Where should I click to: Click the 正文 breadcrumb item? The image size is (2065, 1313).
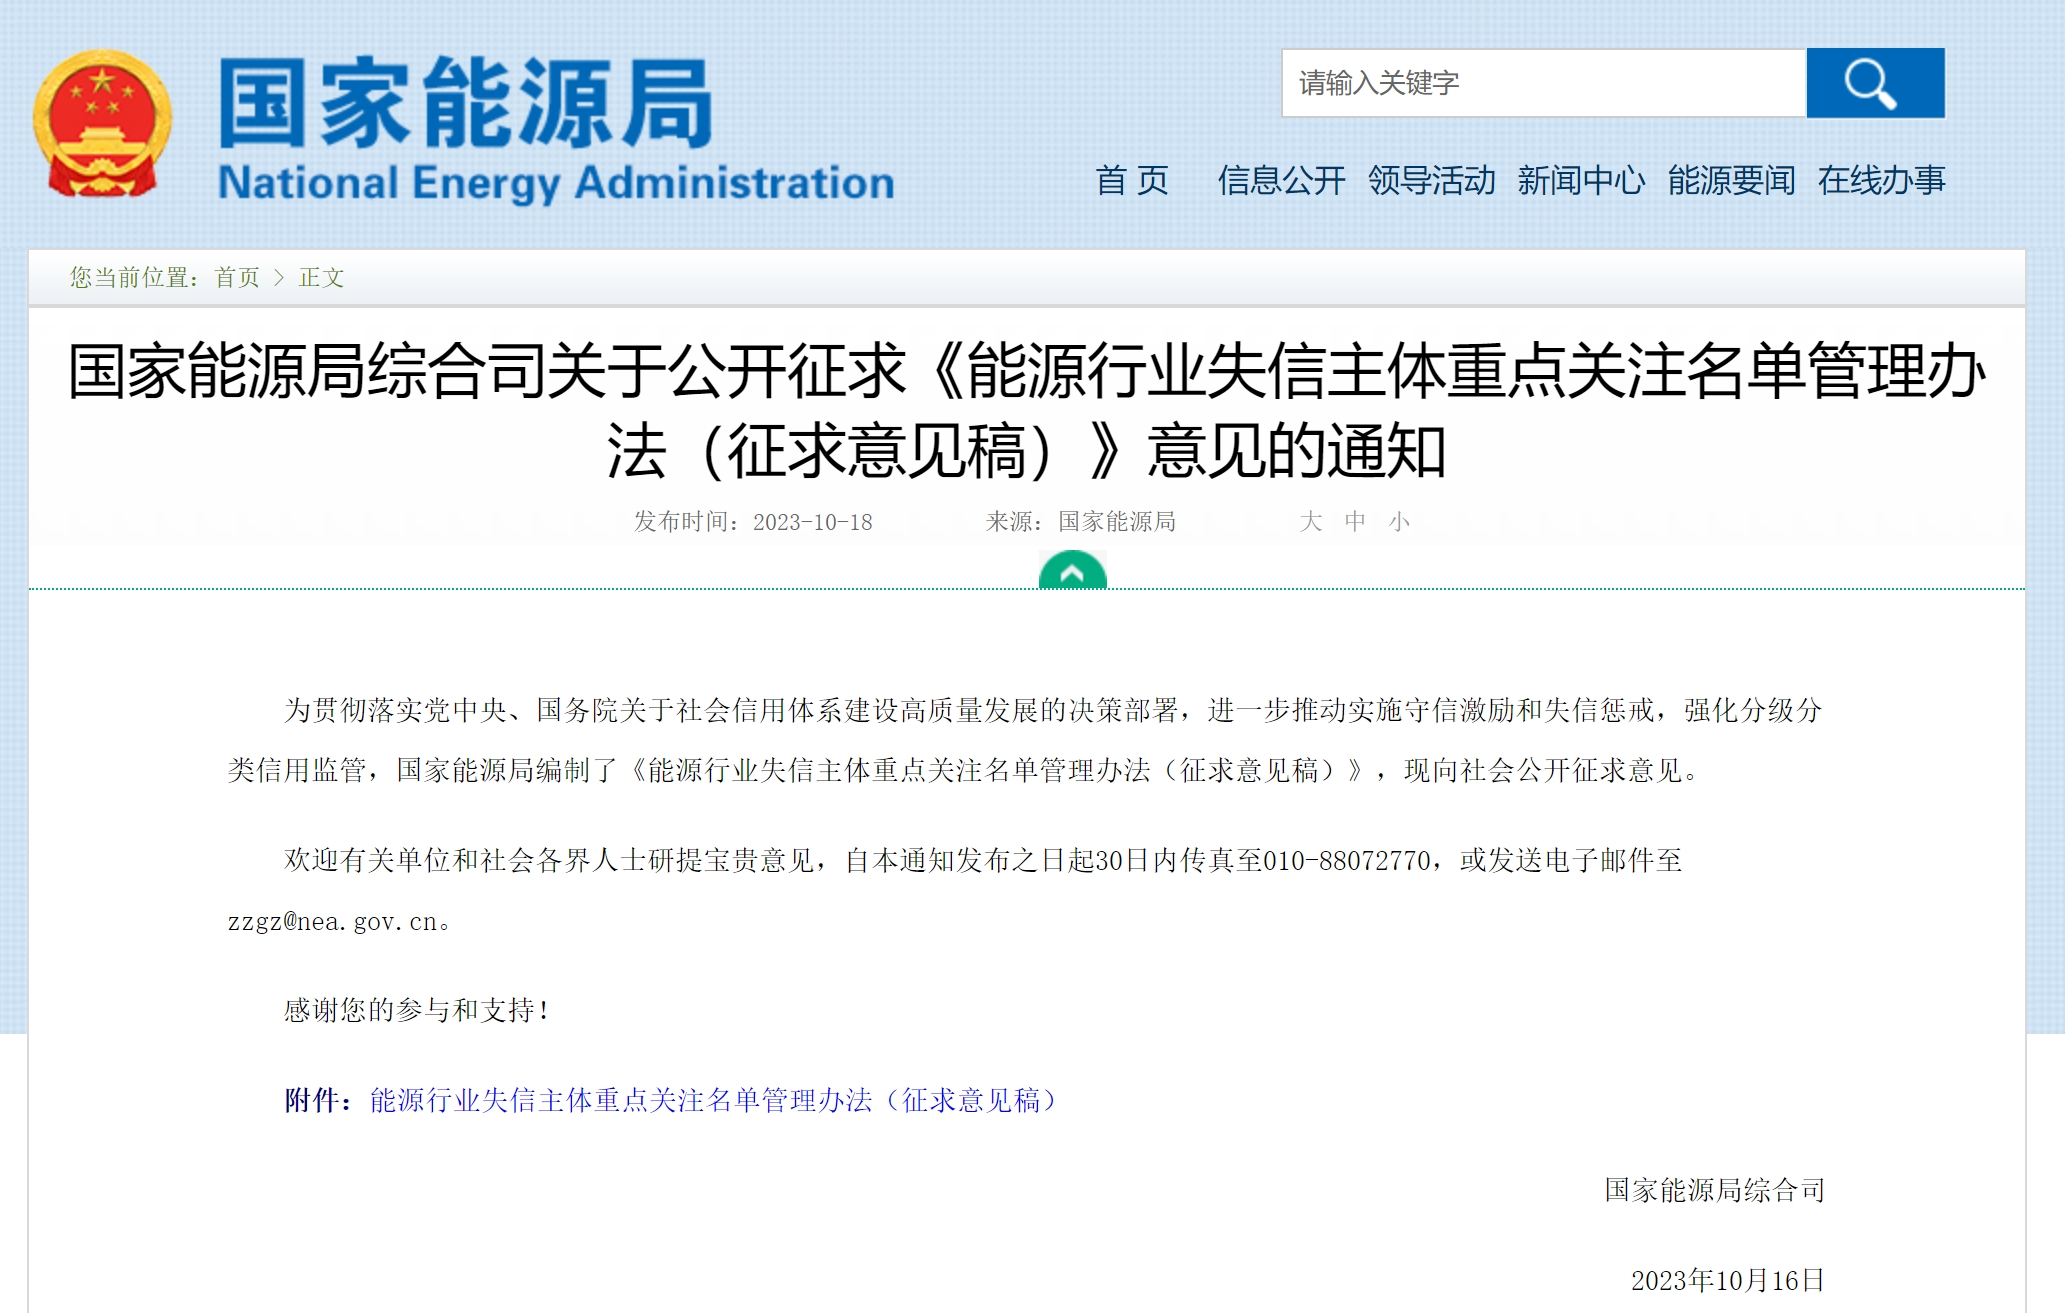coord(321,278)
